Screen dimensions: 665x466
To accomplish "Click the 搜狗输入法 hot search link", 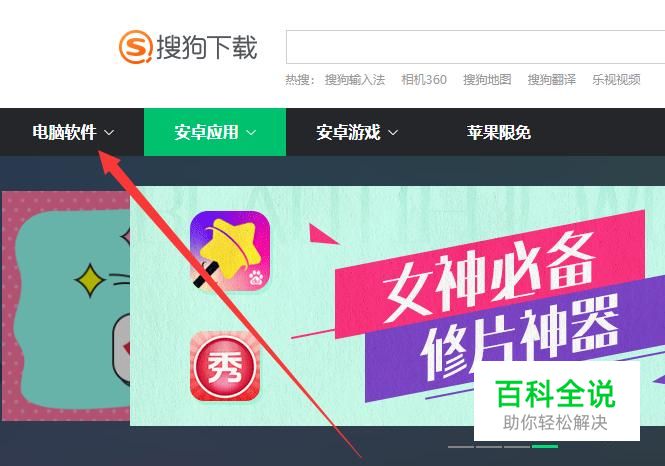I will coord(355,79).
